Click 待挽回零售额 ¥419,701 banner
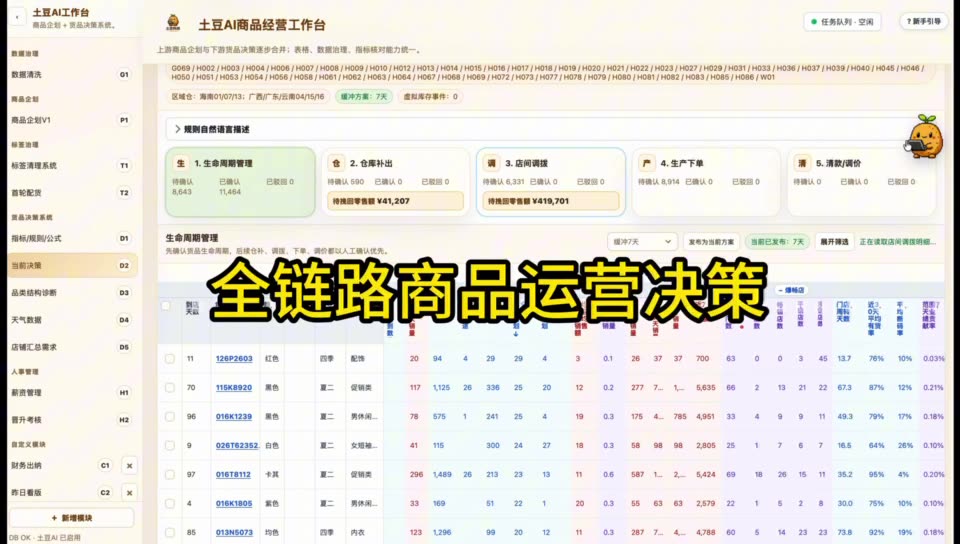Viewport: 960px width, 544px height. [551, 201]
